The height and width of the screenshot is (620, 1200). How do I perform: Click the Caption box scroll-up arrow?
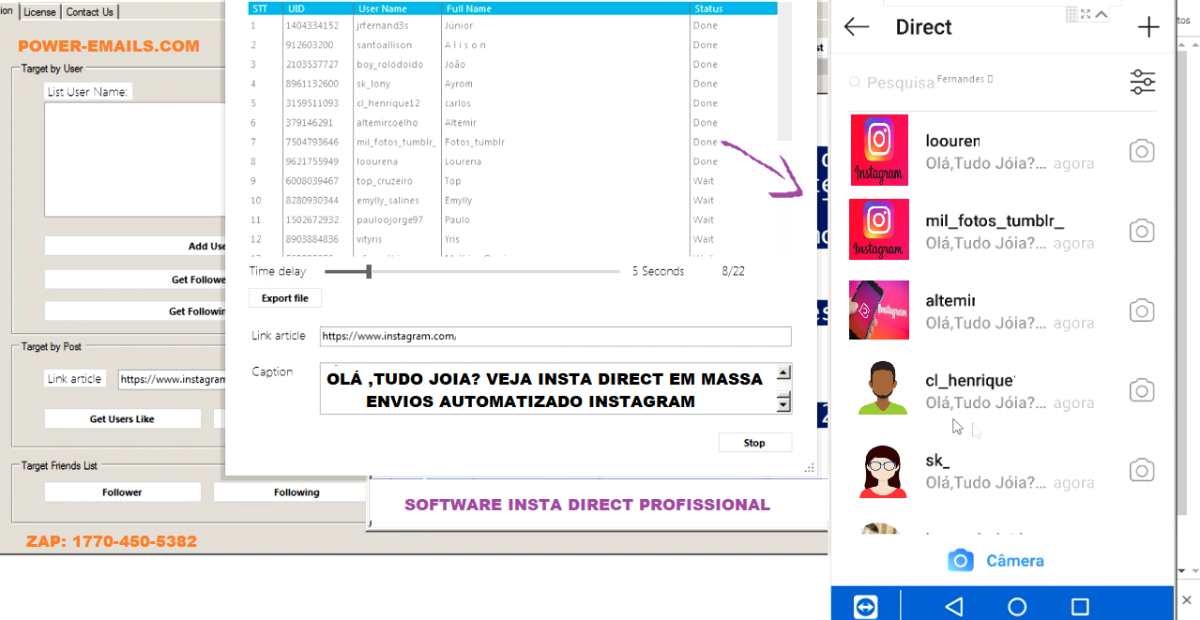click(x=784, y=374)
